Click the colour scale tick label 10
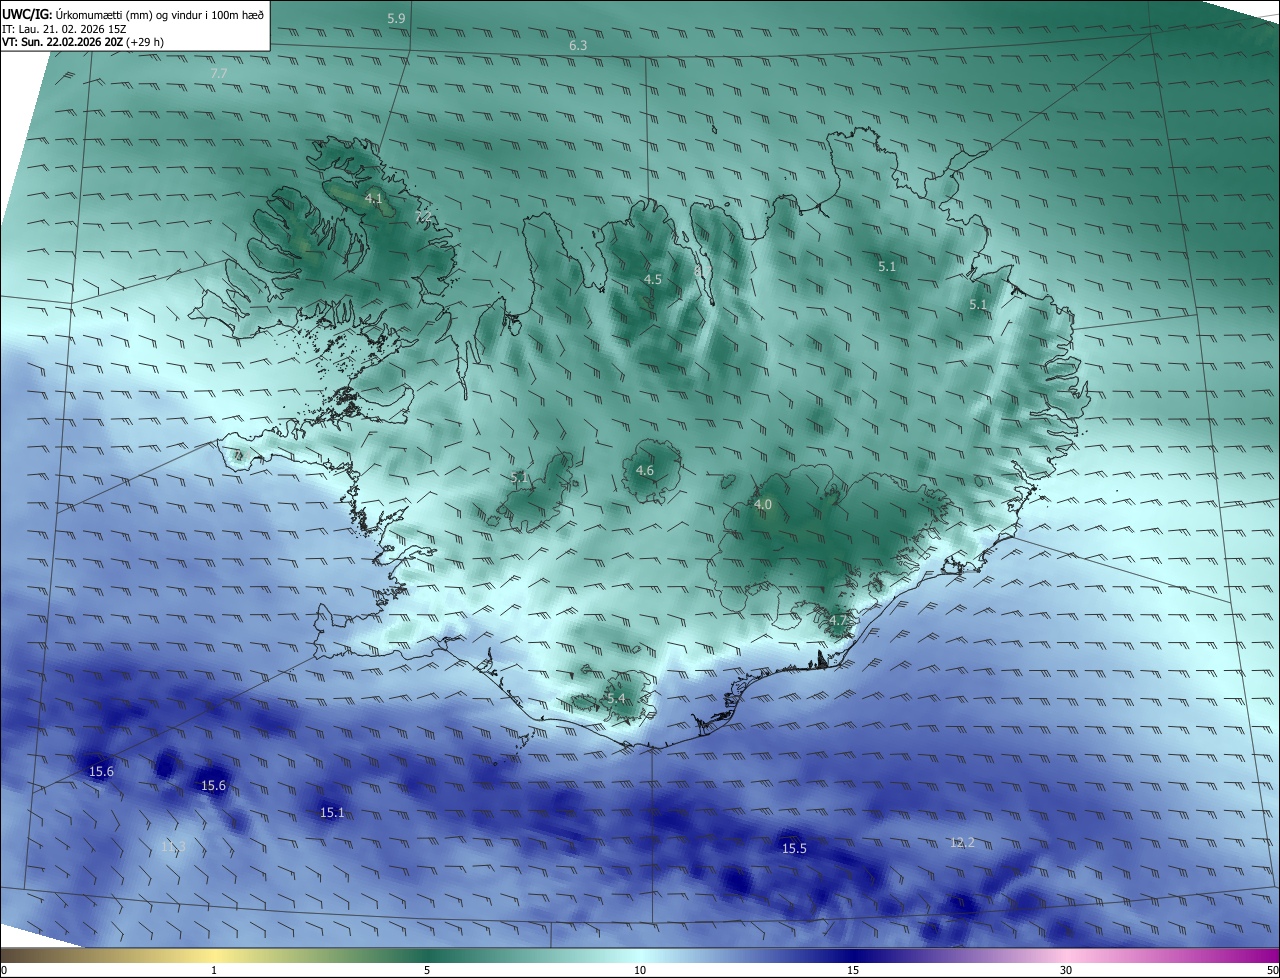 pos(640,970)
